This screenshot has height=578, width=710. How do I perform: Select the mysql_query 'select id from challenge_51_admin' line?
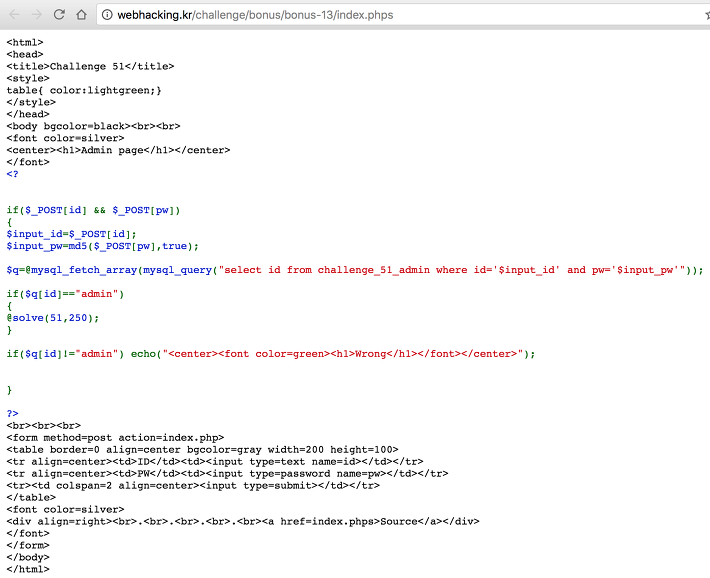355,270
